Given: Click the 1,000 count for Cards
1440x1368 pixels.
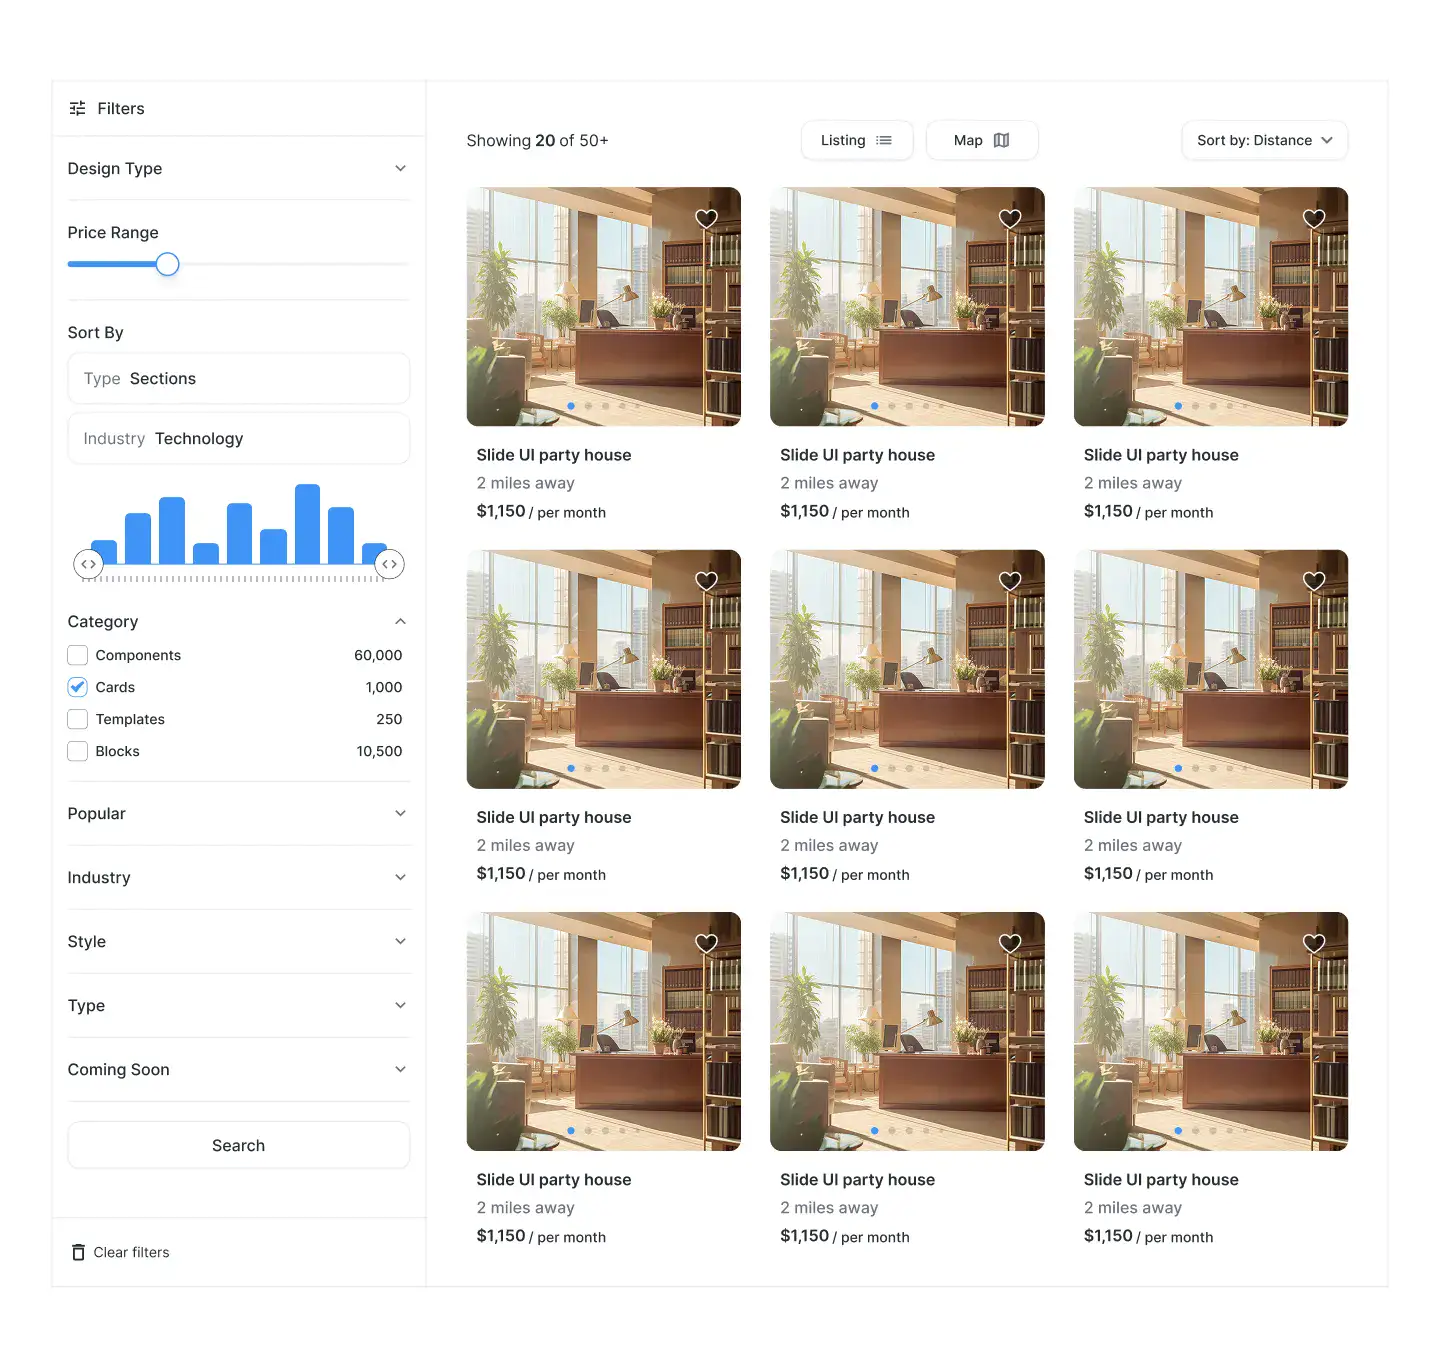Looking at the screenshot, I should 384,687.
